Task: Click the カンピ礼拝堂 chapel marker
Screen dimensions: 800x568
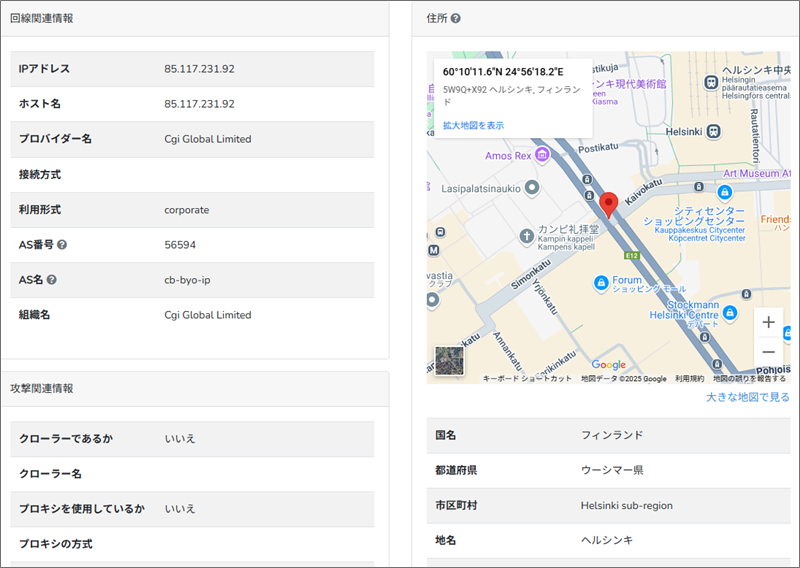Action: 527,237
